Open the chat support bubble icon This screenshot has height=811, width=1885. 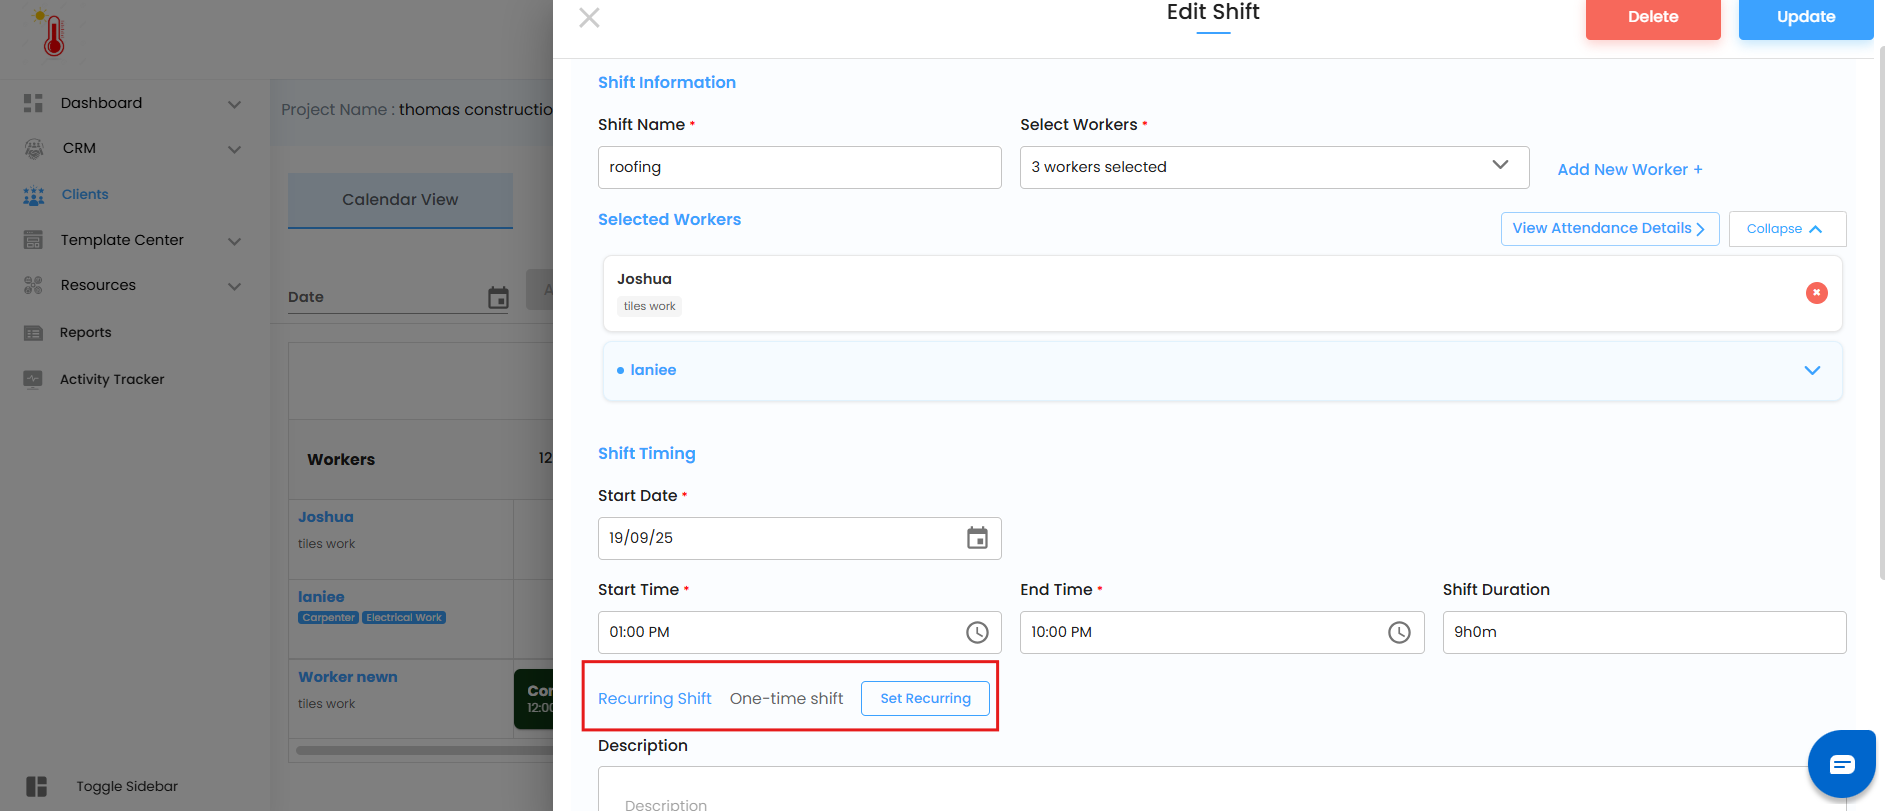coord(1841,764)
